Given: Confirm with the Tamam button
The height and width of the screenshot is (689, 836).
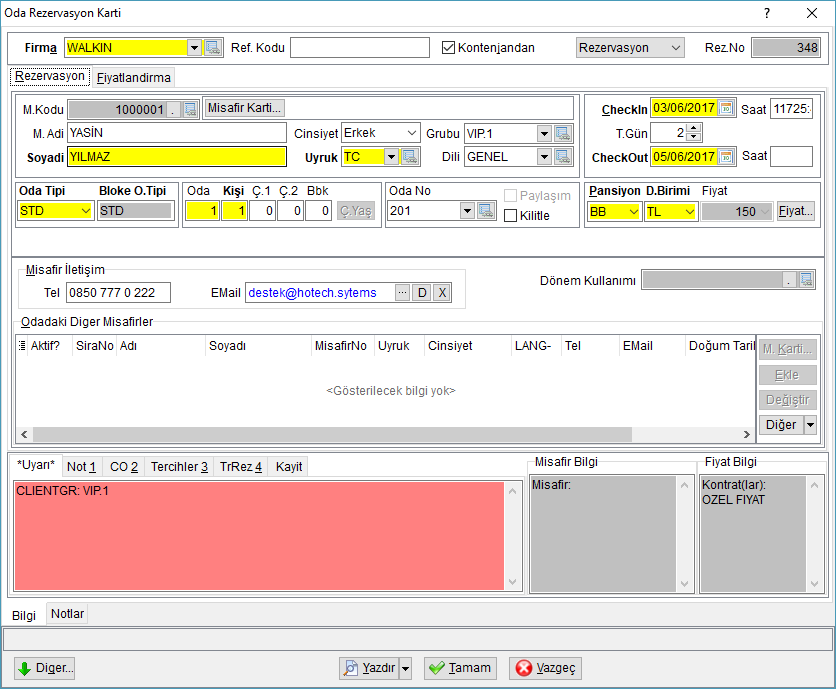Looking at the screenshot, I should [460, 668].
